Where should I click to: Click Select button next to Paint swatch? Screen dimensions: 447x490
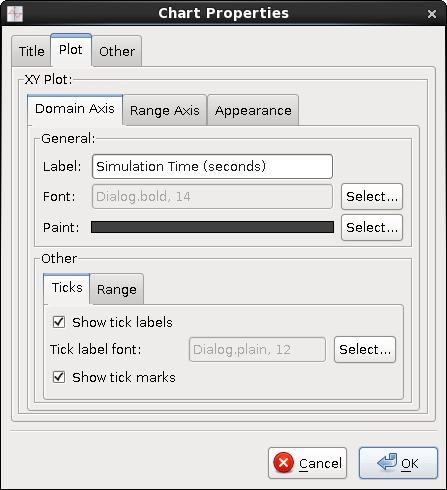[372, 227]
